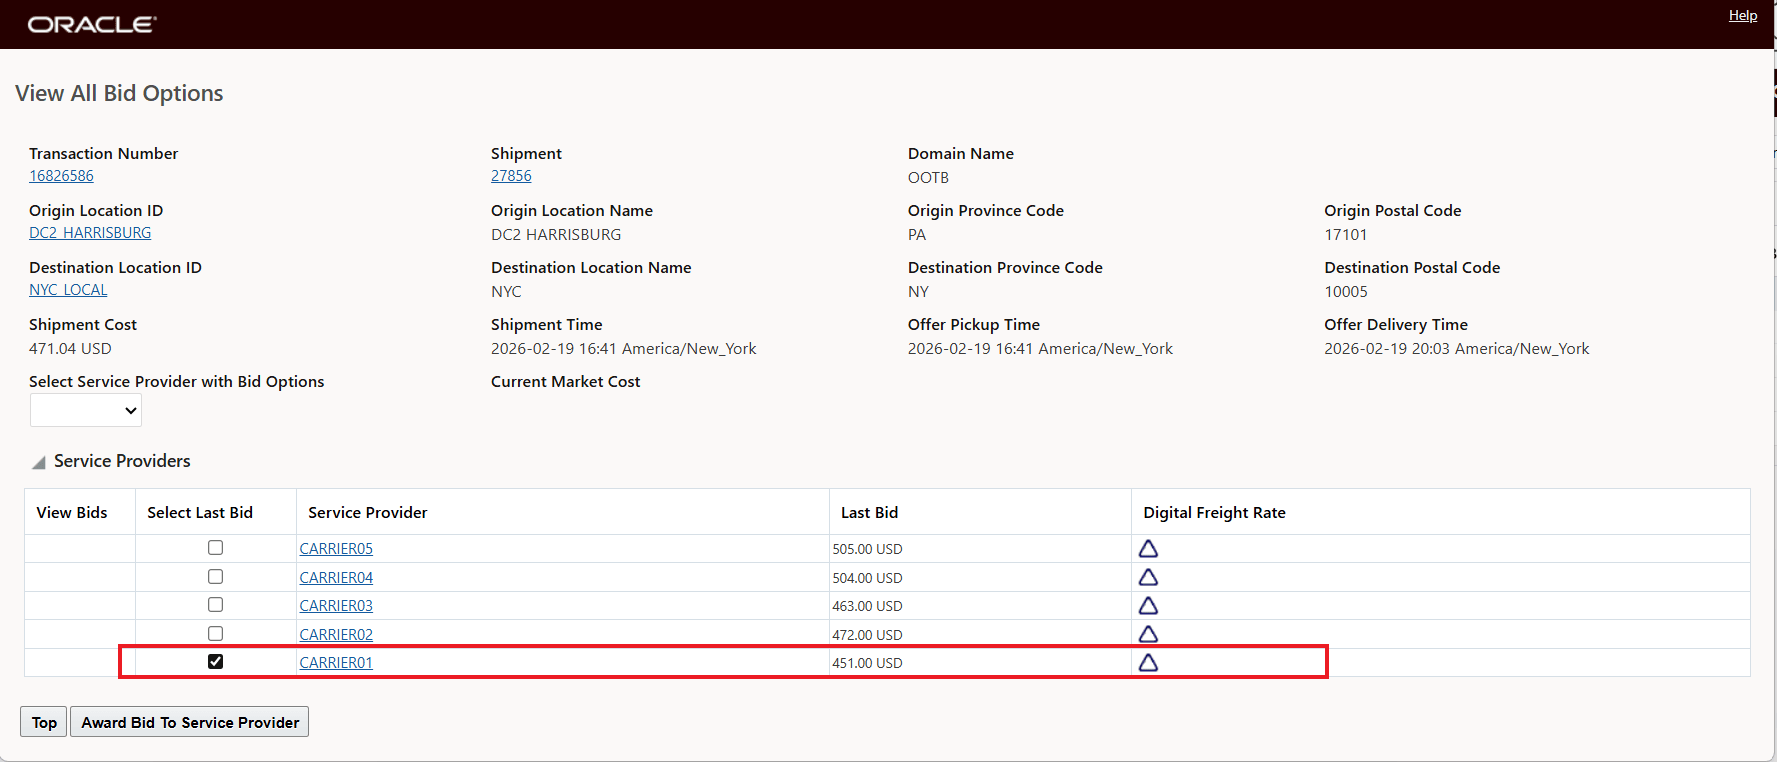Click the 463.00 USD last bid value
The width and height of the screenshot is (1777, 762).
point(867,606)
